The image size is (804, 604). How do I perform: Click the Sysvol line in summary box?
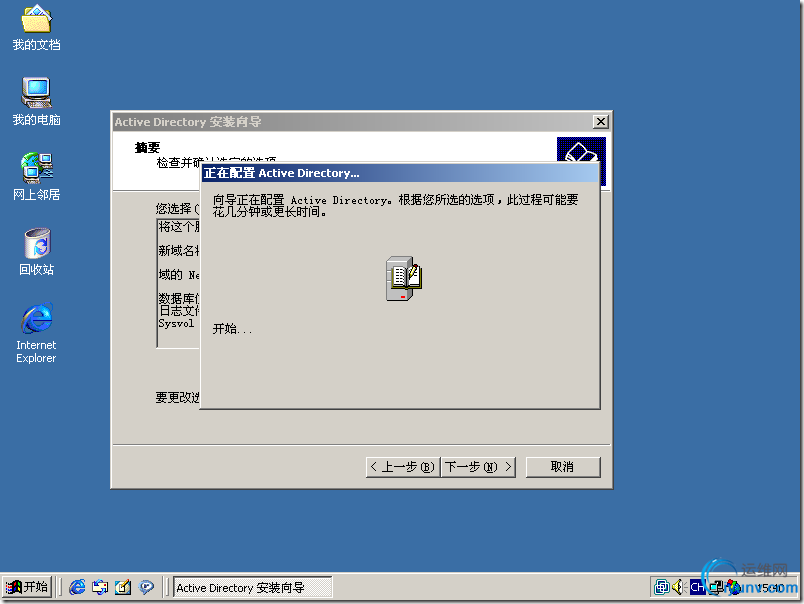point(176,324)
